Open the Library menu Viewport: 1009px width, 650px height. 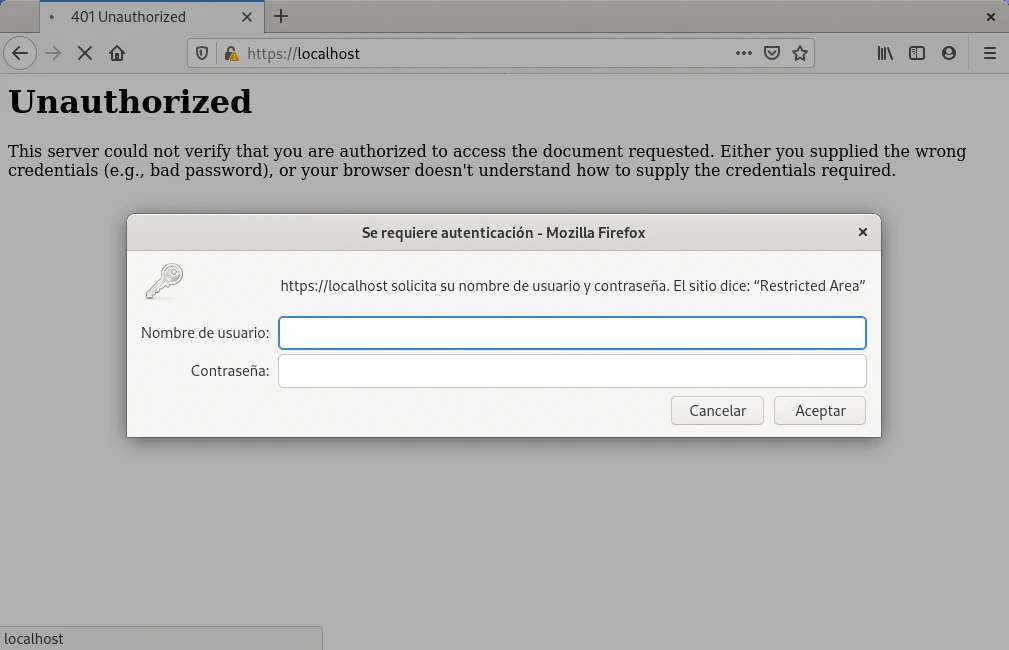pyautogui.click(x=885, y=53)
